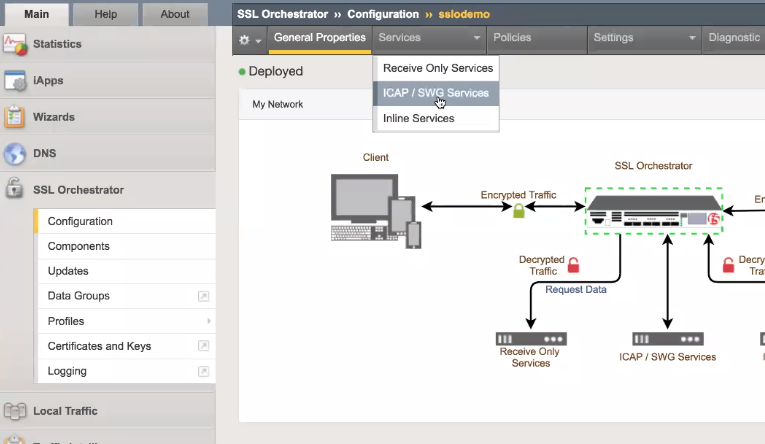Image resolution: width=765 pixels, height=444 pixels.
Task: Click SSL Orchestrator breadcrumb link
Action: (x=282, y=14)
